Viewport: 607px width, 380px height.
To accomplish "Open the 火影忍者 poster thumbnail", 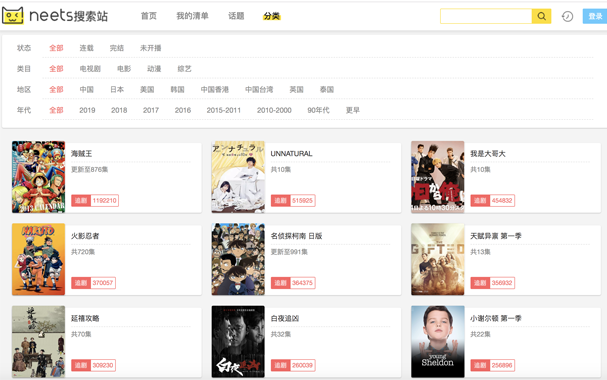I will tap(38, 259).
